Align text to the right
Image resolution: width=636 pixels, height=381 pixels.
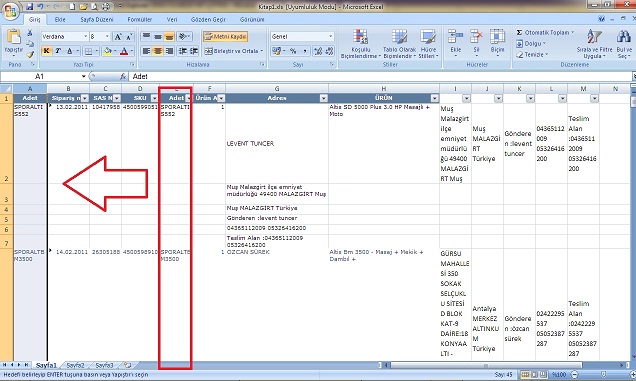[169, 51]
